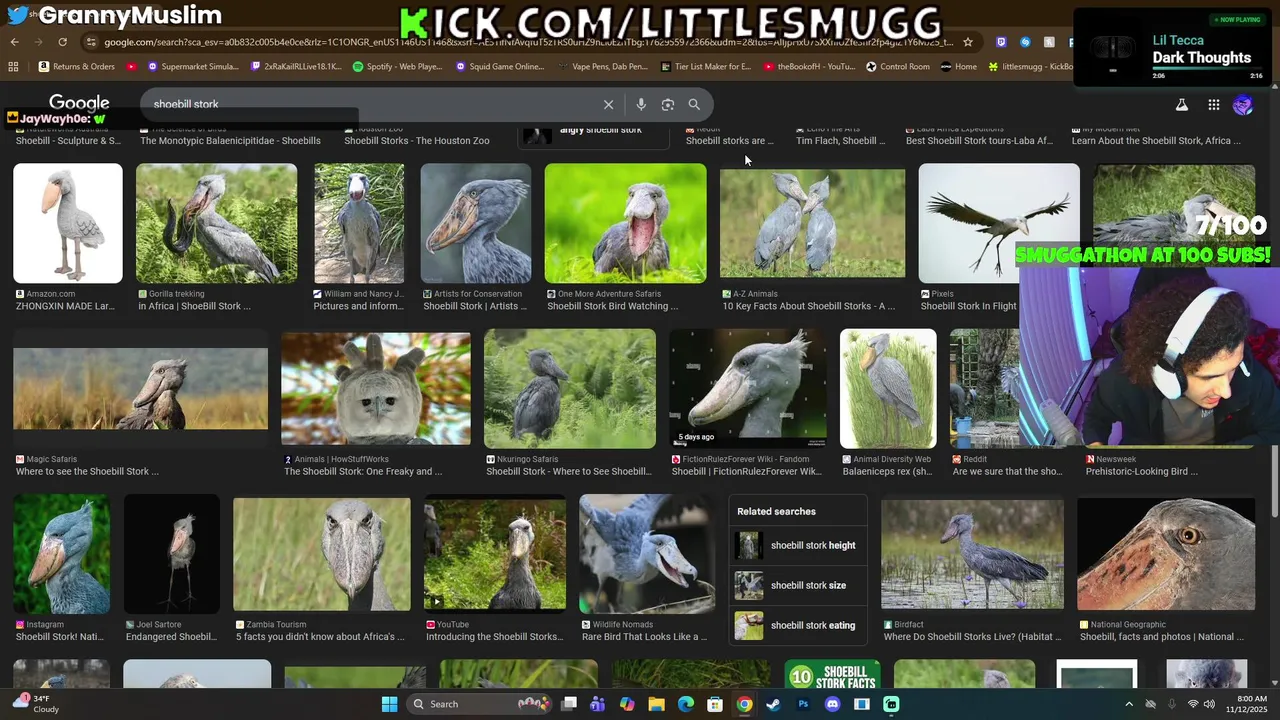Open the Joel Sartore endangered shoebill image

(172, 553)
